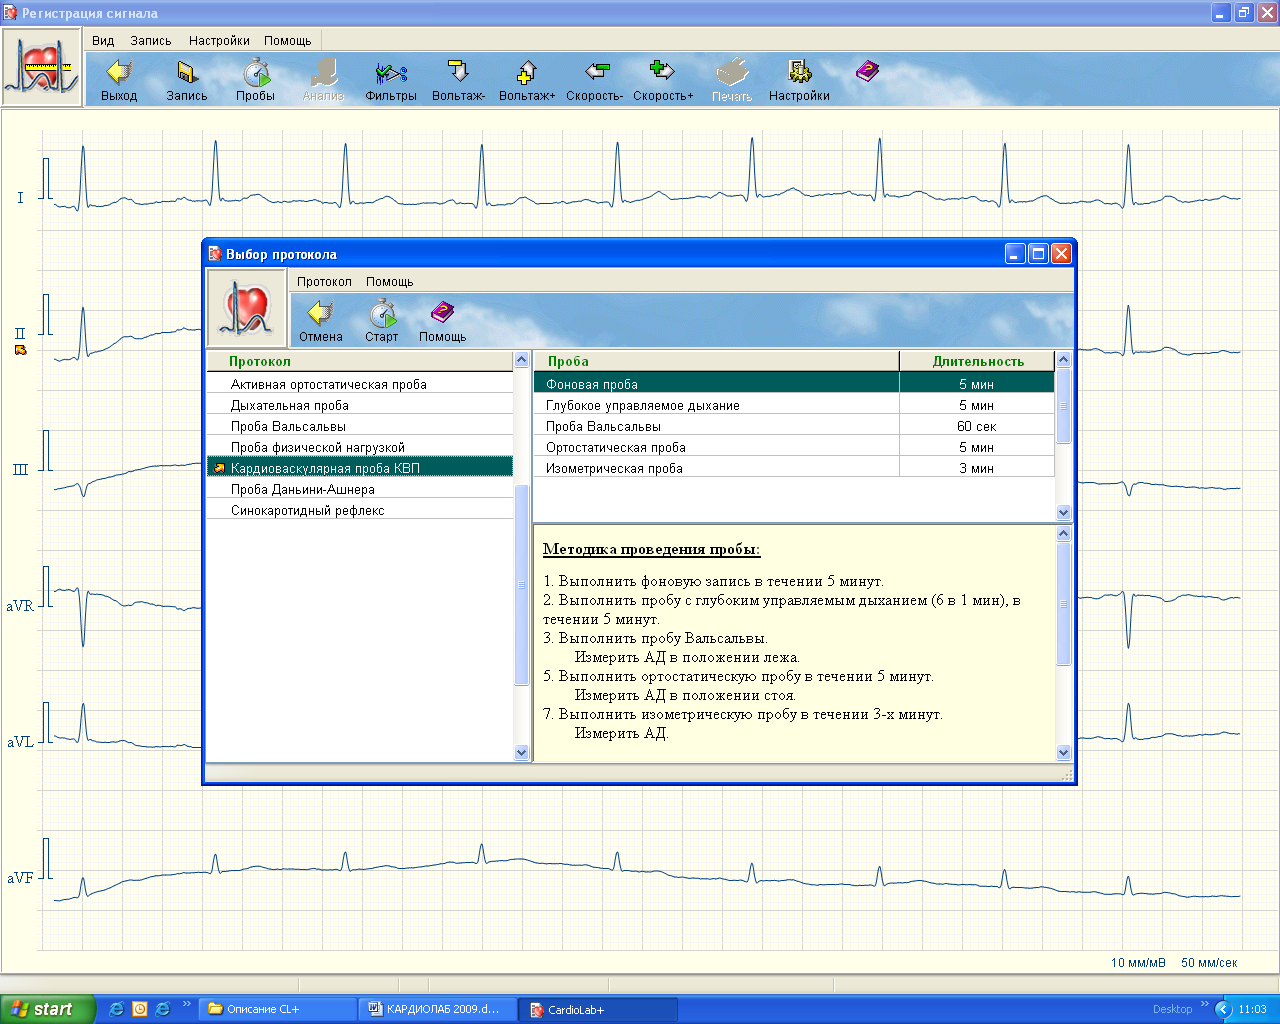The image size is (1280, 1024).
Task: Open the Пробы stopwatch icon
Action: click(255, 74)
